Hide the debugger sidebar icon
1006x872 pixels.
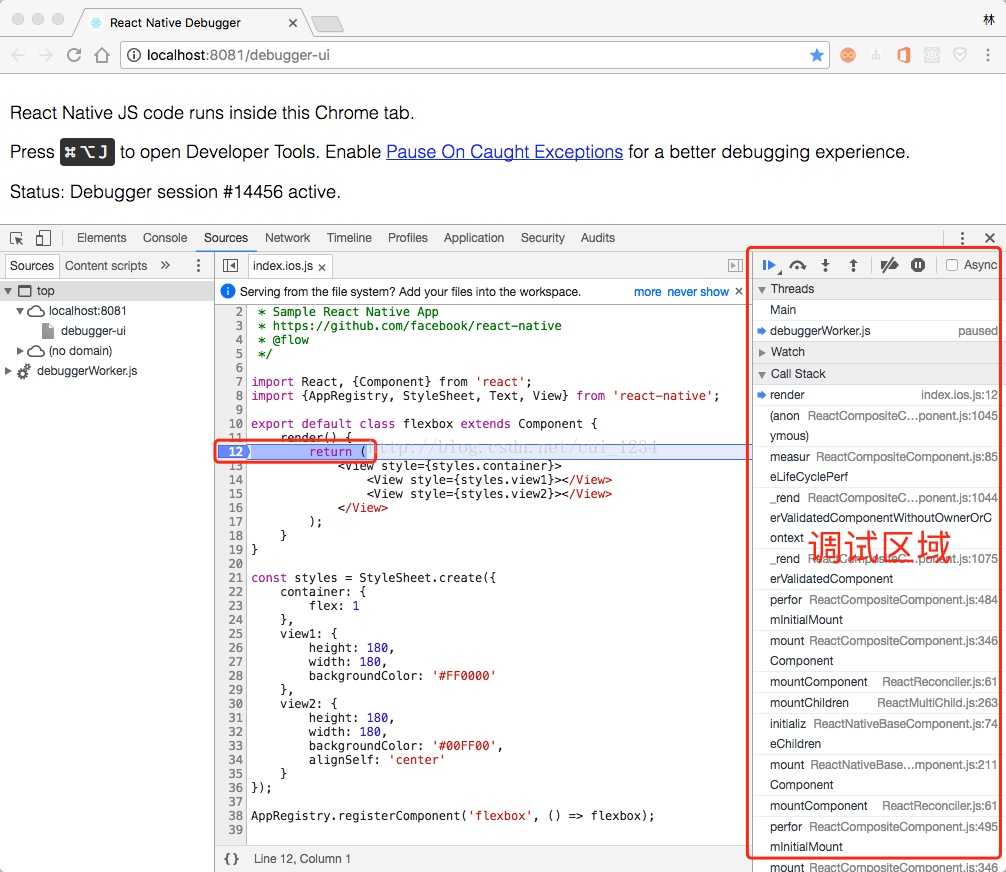point(735,266)
